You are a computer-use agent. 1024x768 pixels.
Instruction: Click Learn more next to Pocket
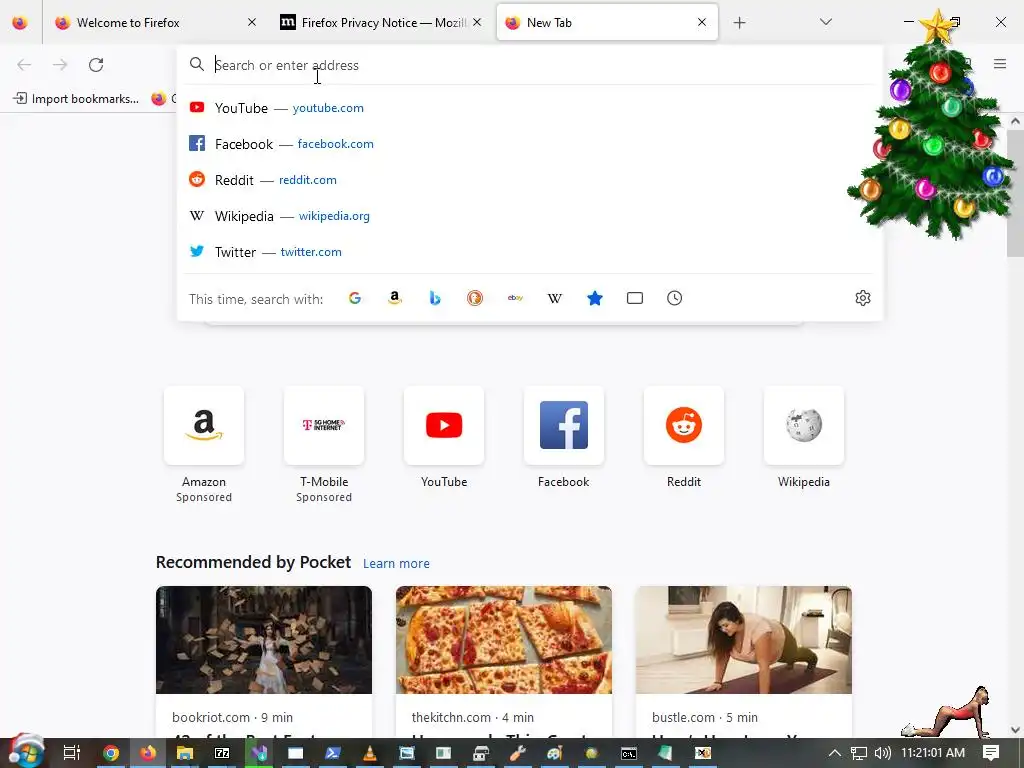[x=396, y=564]
